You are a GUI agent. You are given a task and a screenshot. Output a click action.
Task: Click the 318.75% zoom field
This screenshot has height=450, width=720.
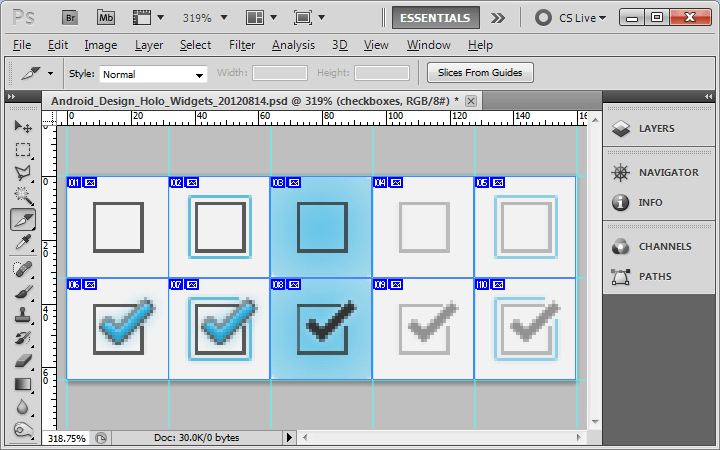coord(67,438)
